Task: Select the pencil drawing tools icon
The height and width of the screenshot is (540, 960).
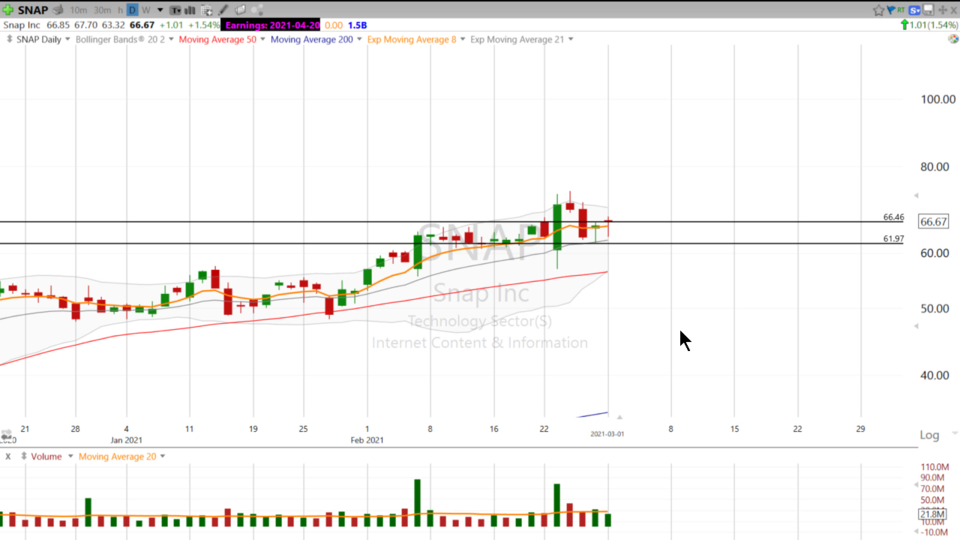Action: tap(223, 10)
